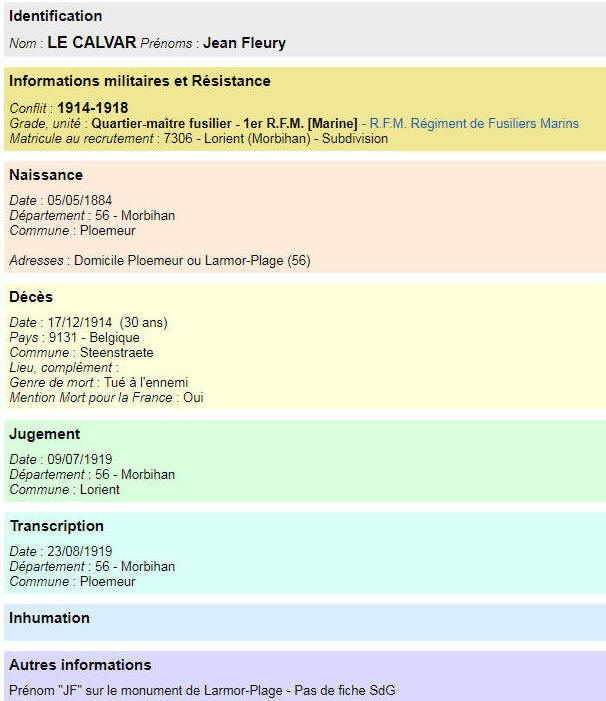
Task: Click the death date 17/12/1914
Action: (79, 322)
